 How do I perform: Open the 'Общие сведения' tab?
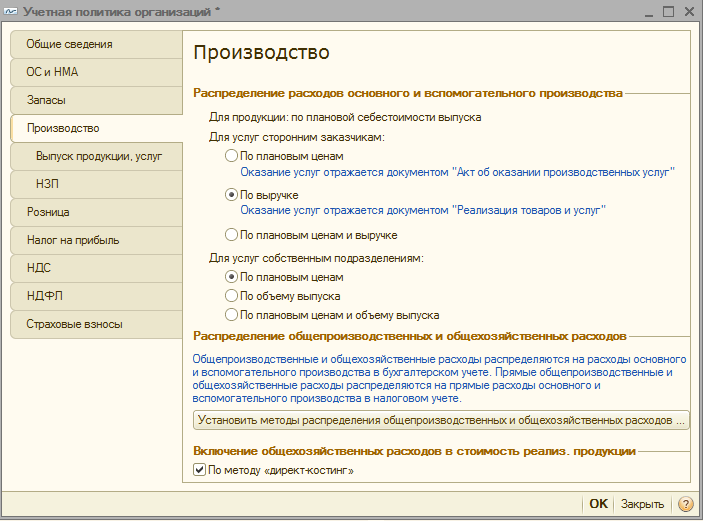point(96,44)
